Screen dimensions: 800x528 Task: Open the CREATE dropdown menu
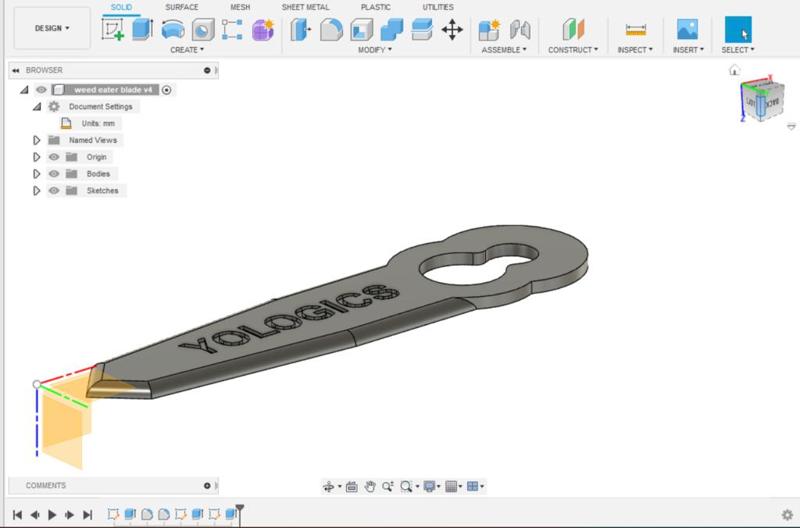(x=187, y=49)
